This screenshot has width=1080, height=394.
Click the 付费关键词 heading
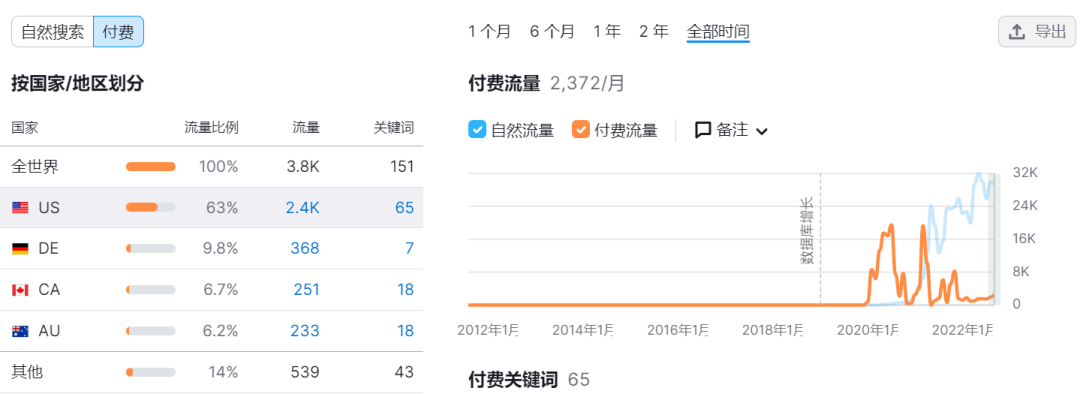click(513, 379)
